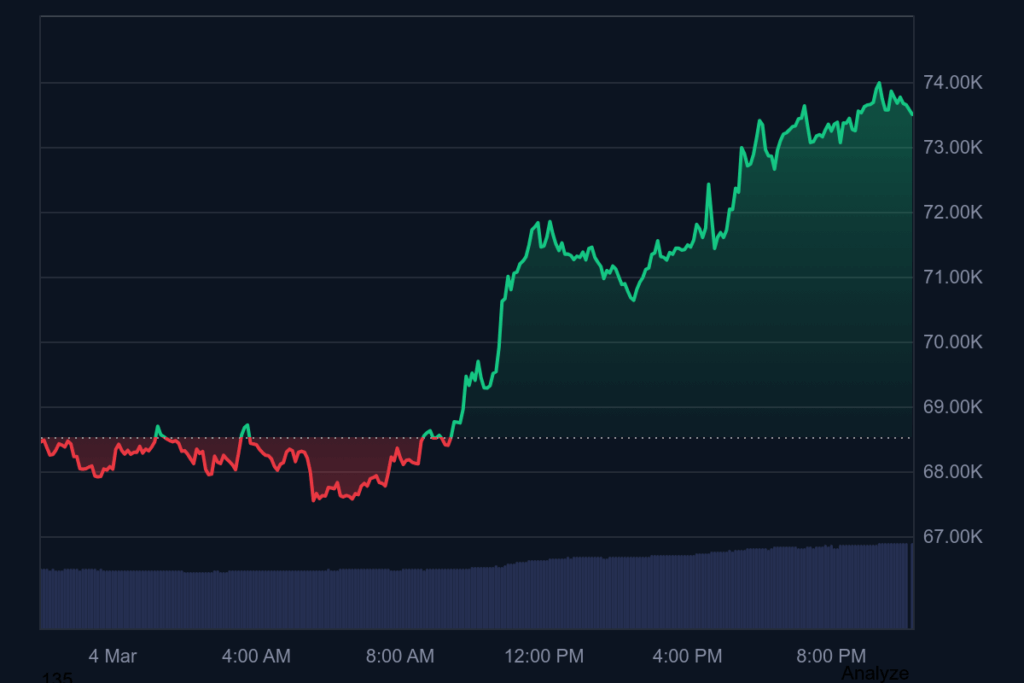Inspect the highest green peak at 74.00K

click(879, 84)
